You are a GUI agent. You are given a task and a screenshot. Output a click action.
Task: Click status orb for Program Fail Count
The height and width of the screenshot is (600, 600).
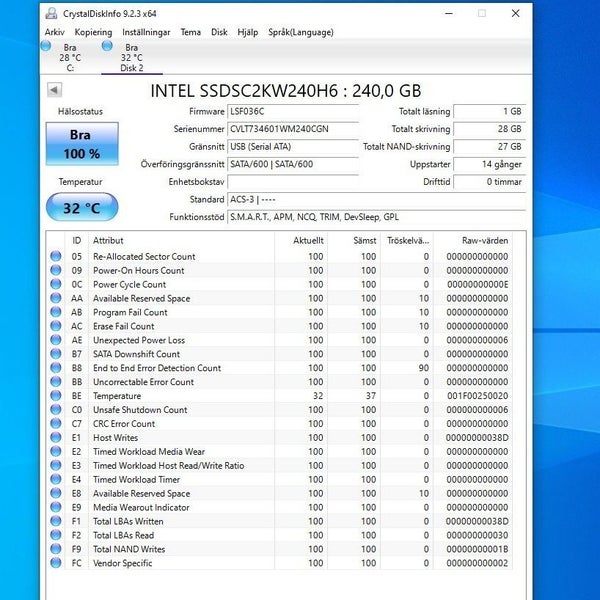pos(56,312)
